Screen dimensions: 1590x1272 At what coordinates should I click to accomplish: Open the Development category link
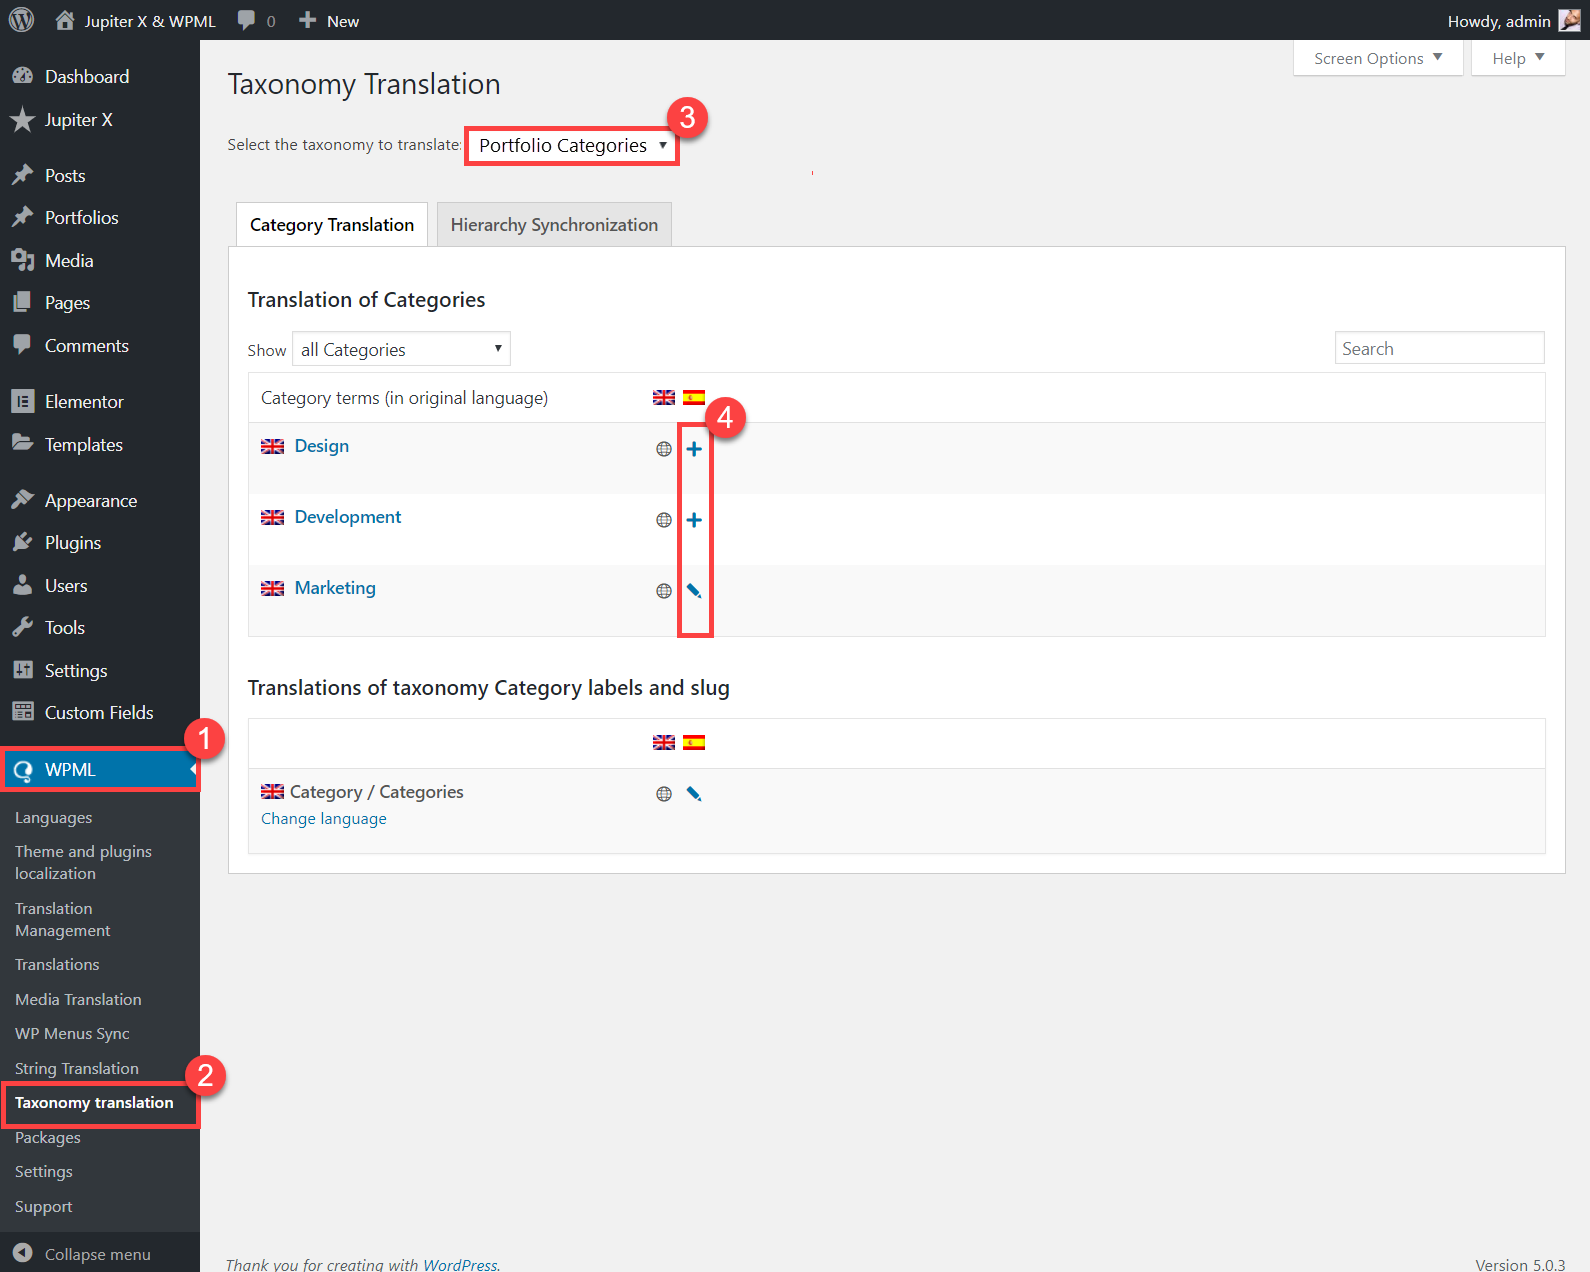click(x=348, y=517)
